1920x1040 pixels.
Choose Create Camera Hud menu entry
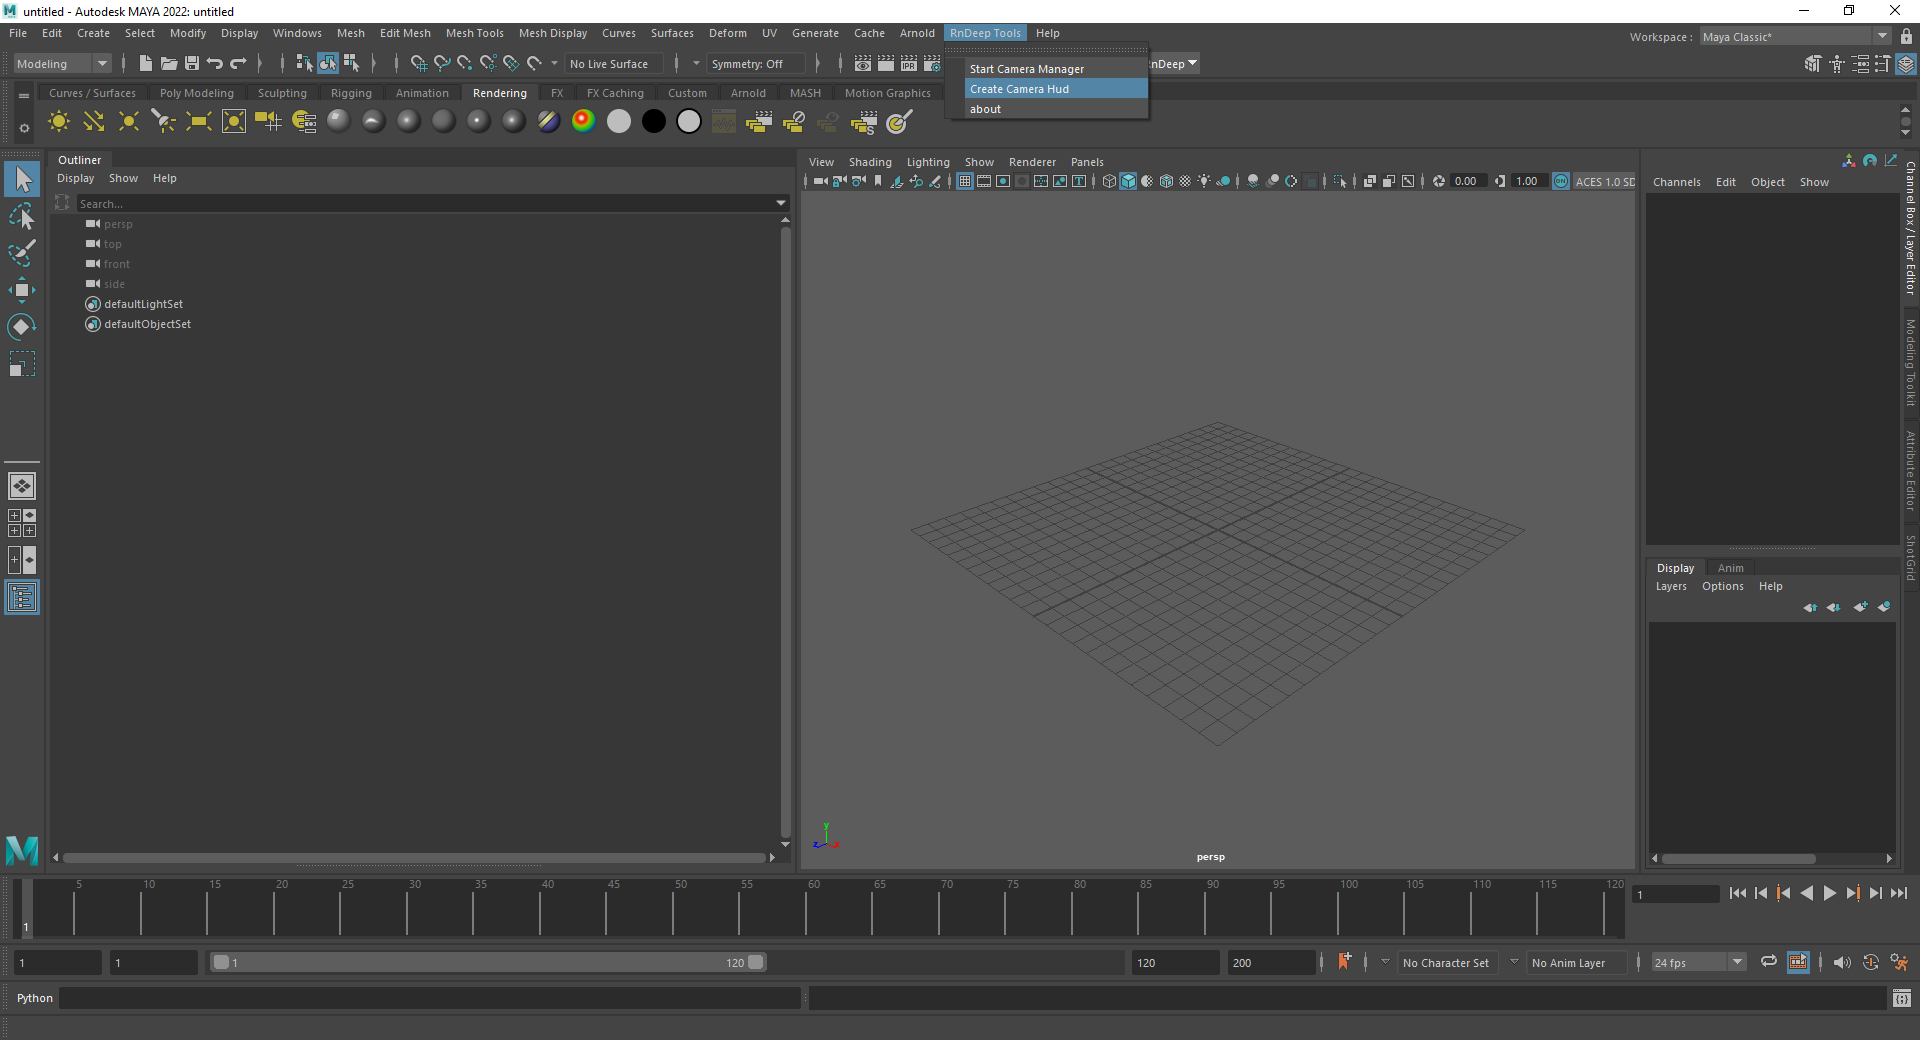point(1019,89)
